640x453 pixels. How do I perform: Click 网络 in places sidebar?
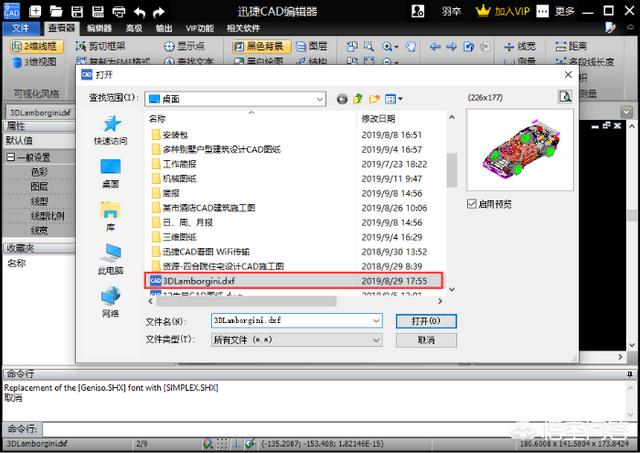(x=111, y=302)
